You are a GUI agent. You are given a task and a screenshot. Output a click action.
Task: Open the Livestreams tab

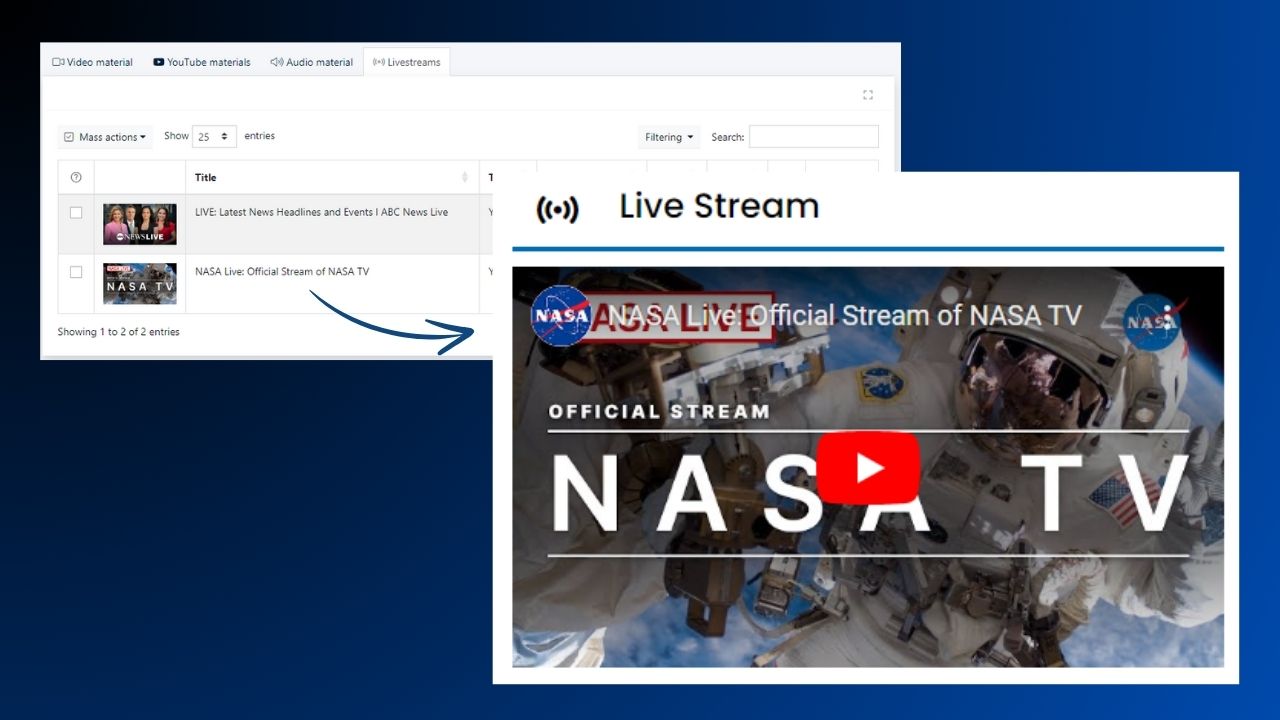406,62
